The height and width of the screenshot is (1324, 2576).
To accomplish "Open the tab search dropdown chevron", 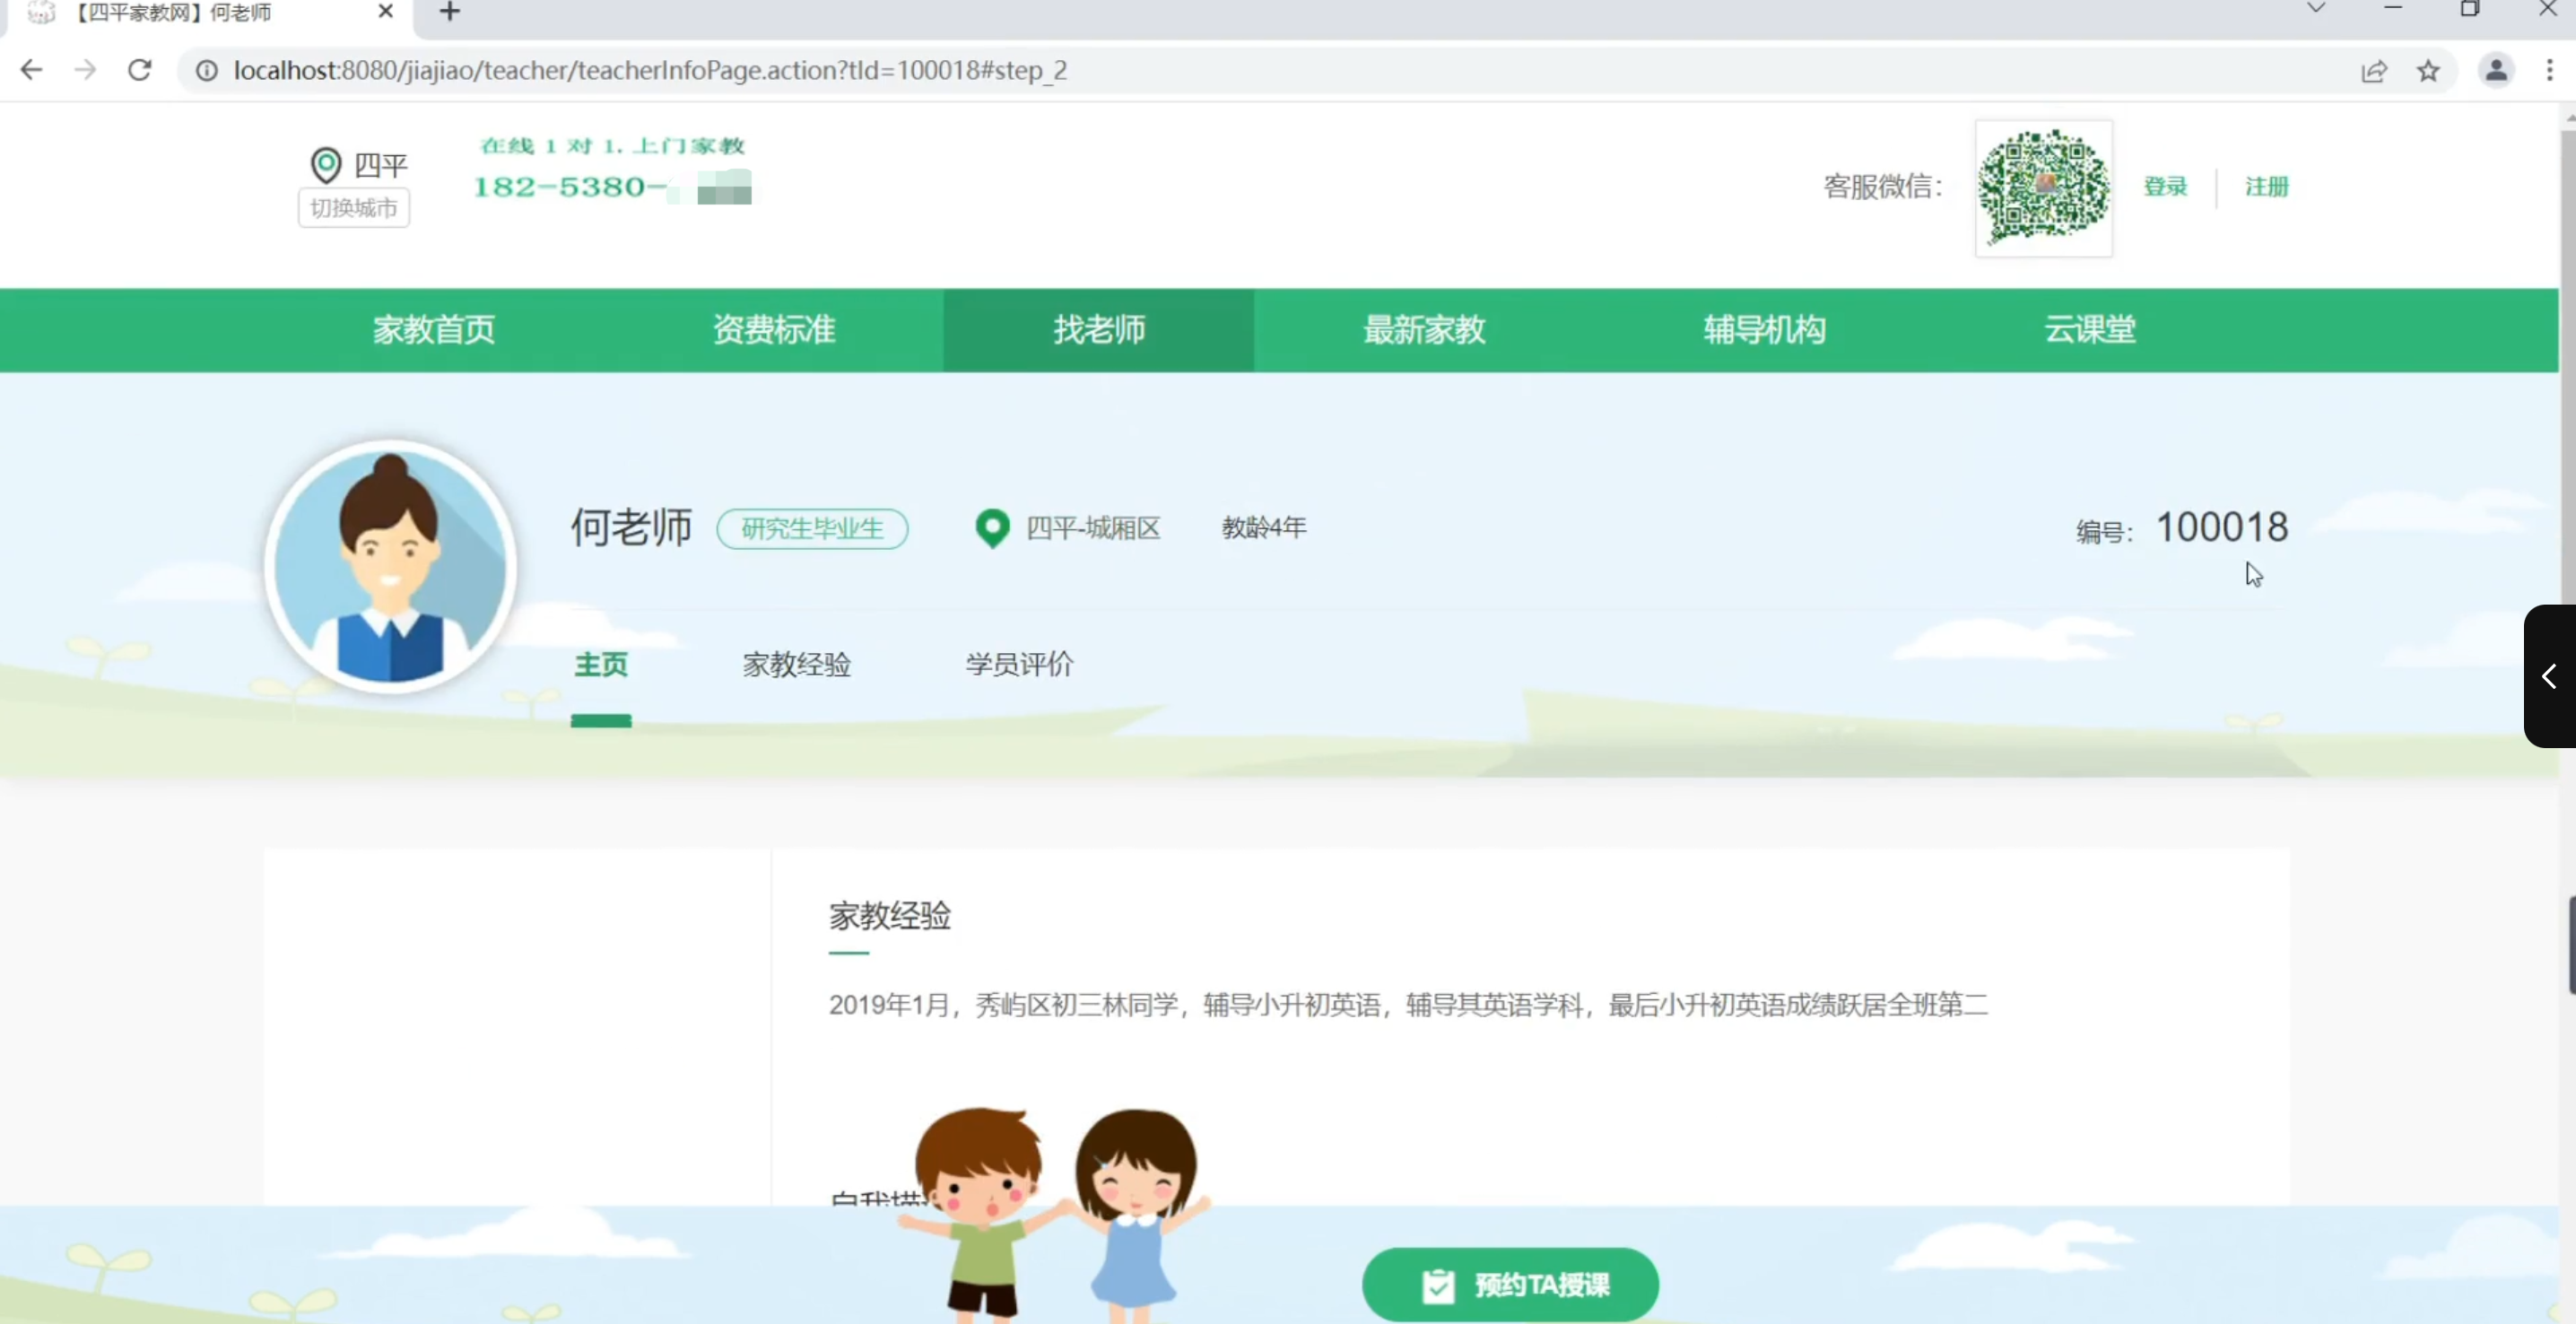I will (x=2315, y=9).
